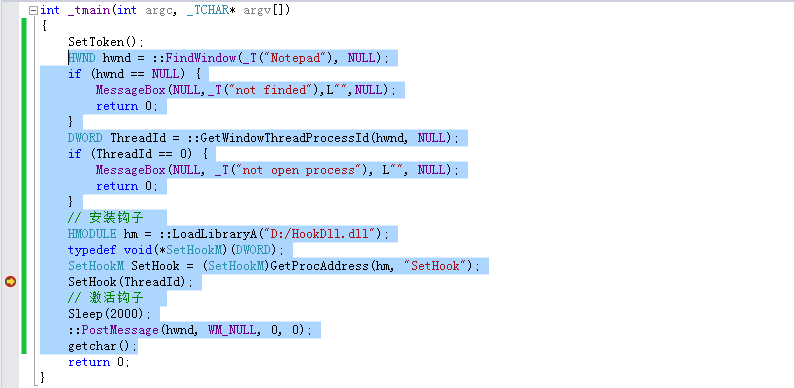Click the SetToken(); line
Viewport: 794px width, 388px height.
click(x=106, y=42)
